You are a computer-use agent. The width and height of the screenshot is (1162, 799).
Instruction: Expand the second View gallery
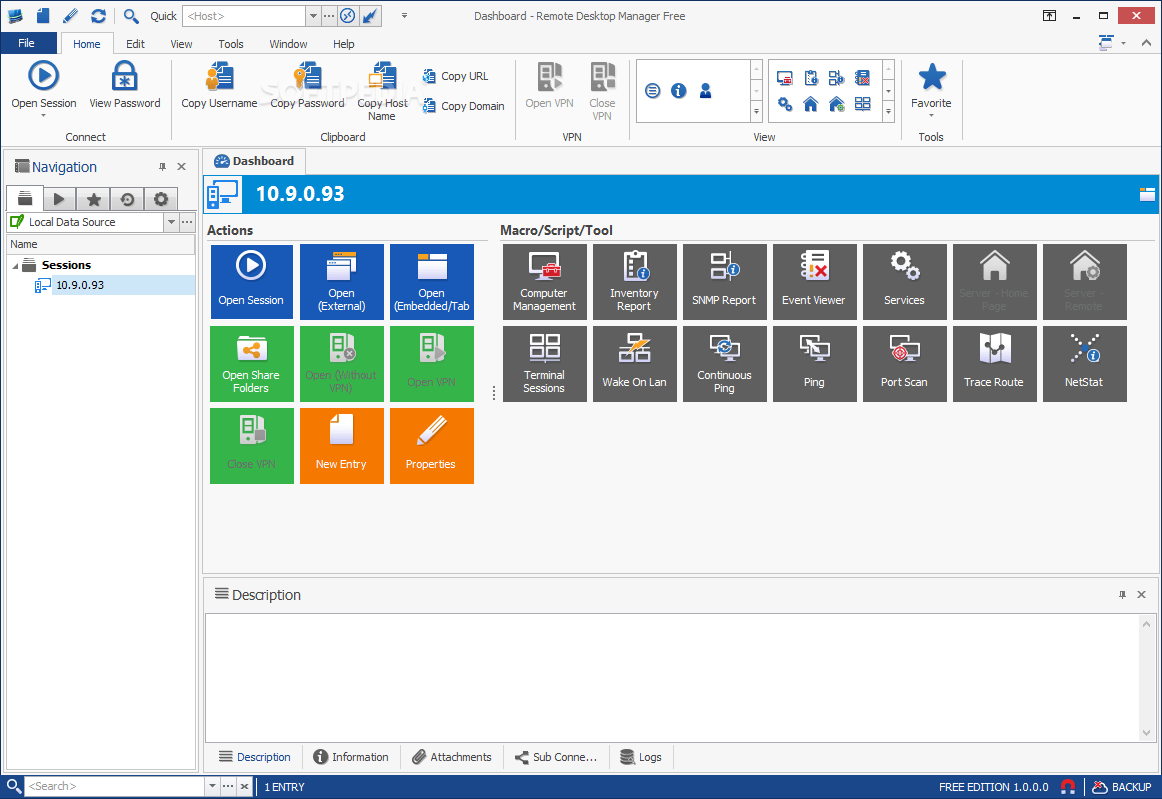click(889, 111)
